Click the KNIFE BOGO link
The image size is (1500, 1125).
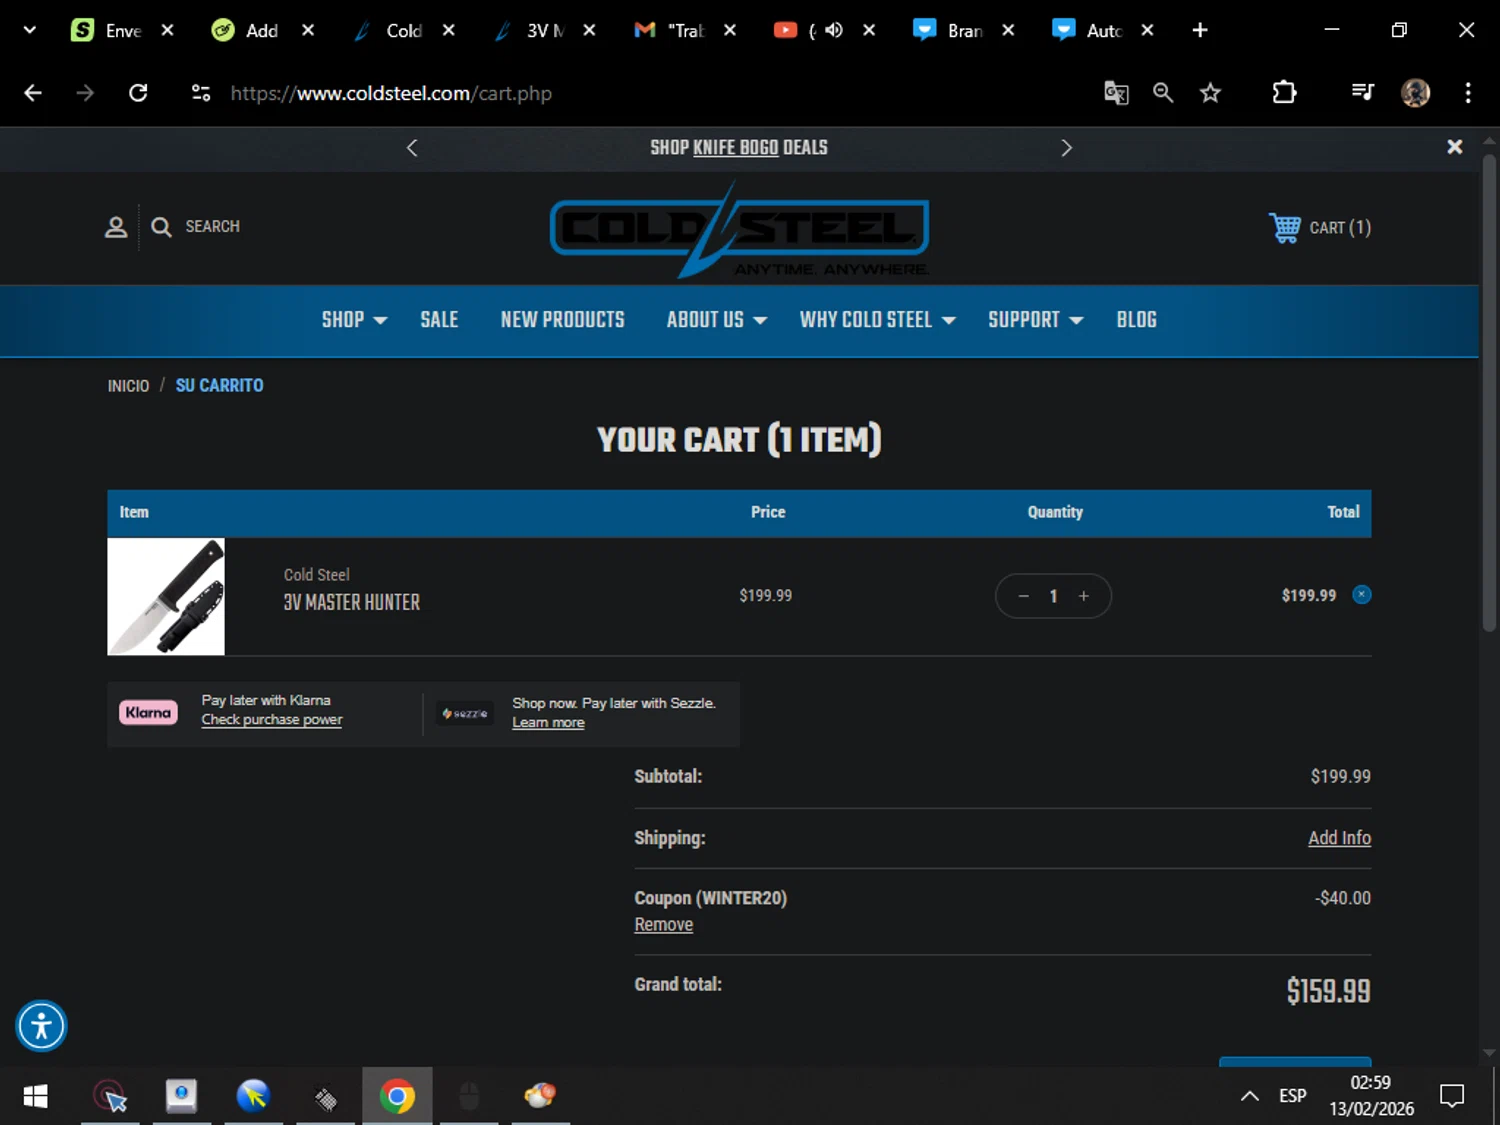point(735,148)
